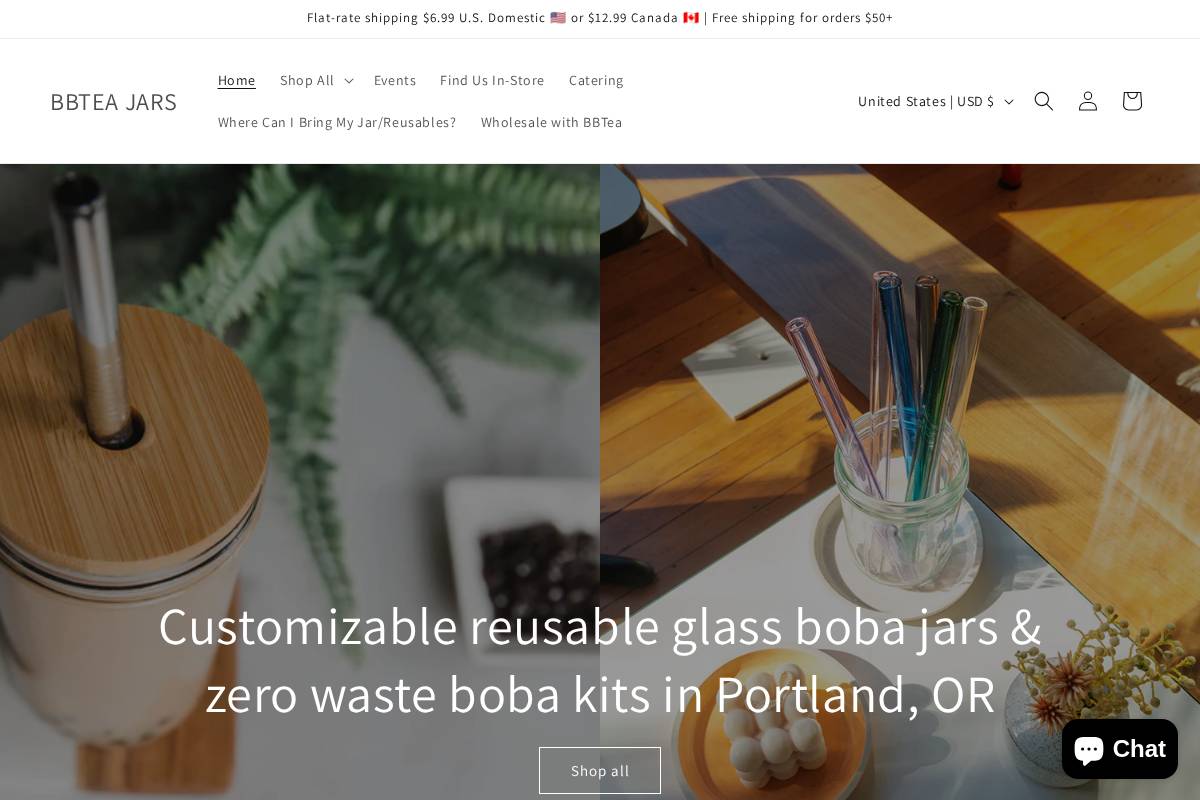Go to the Catering page

(x=596, y=80)
